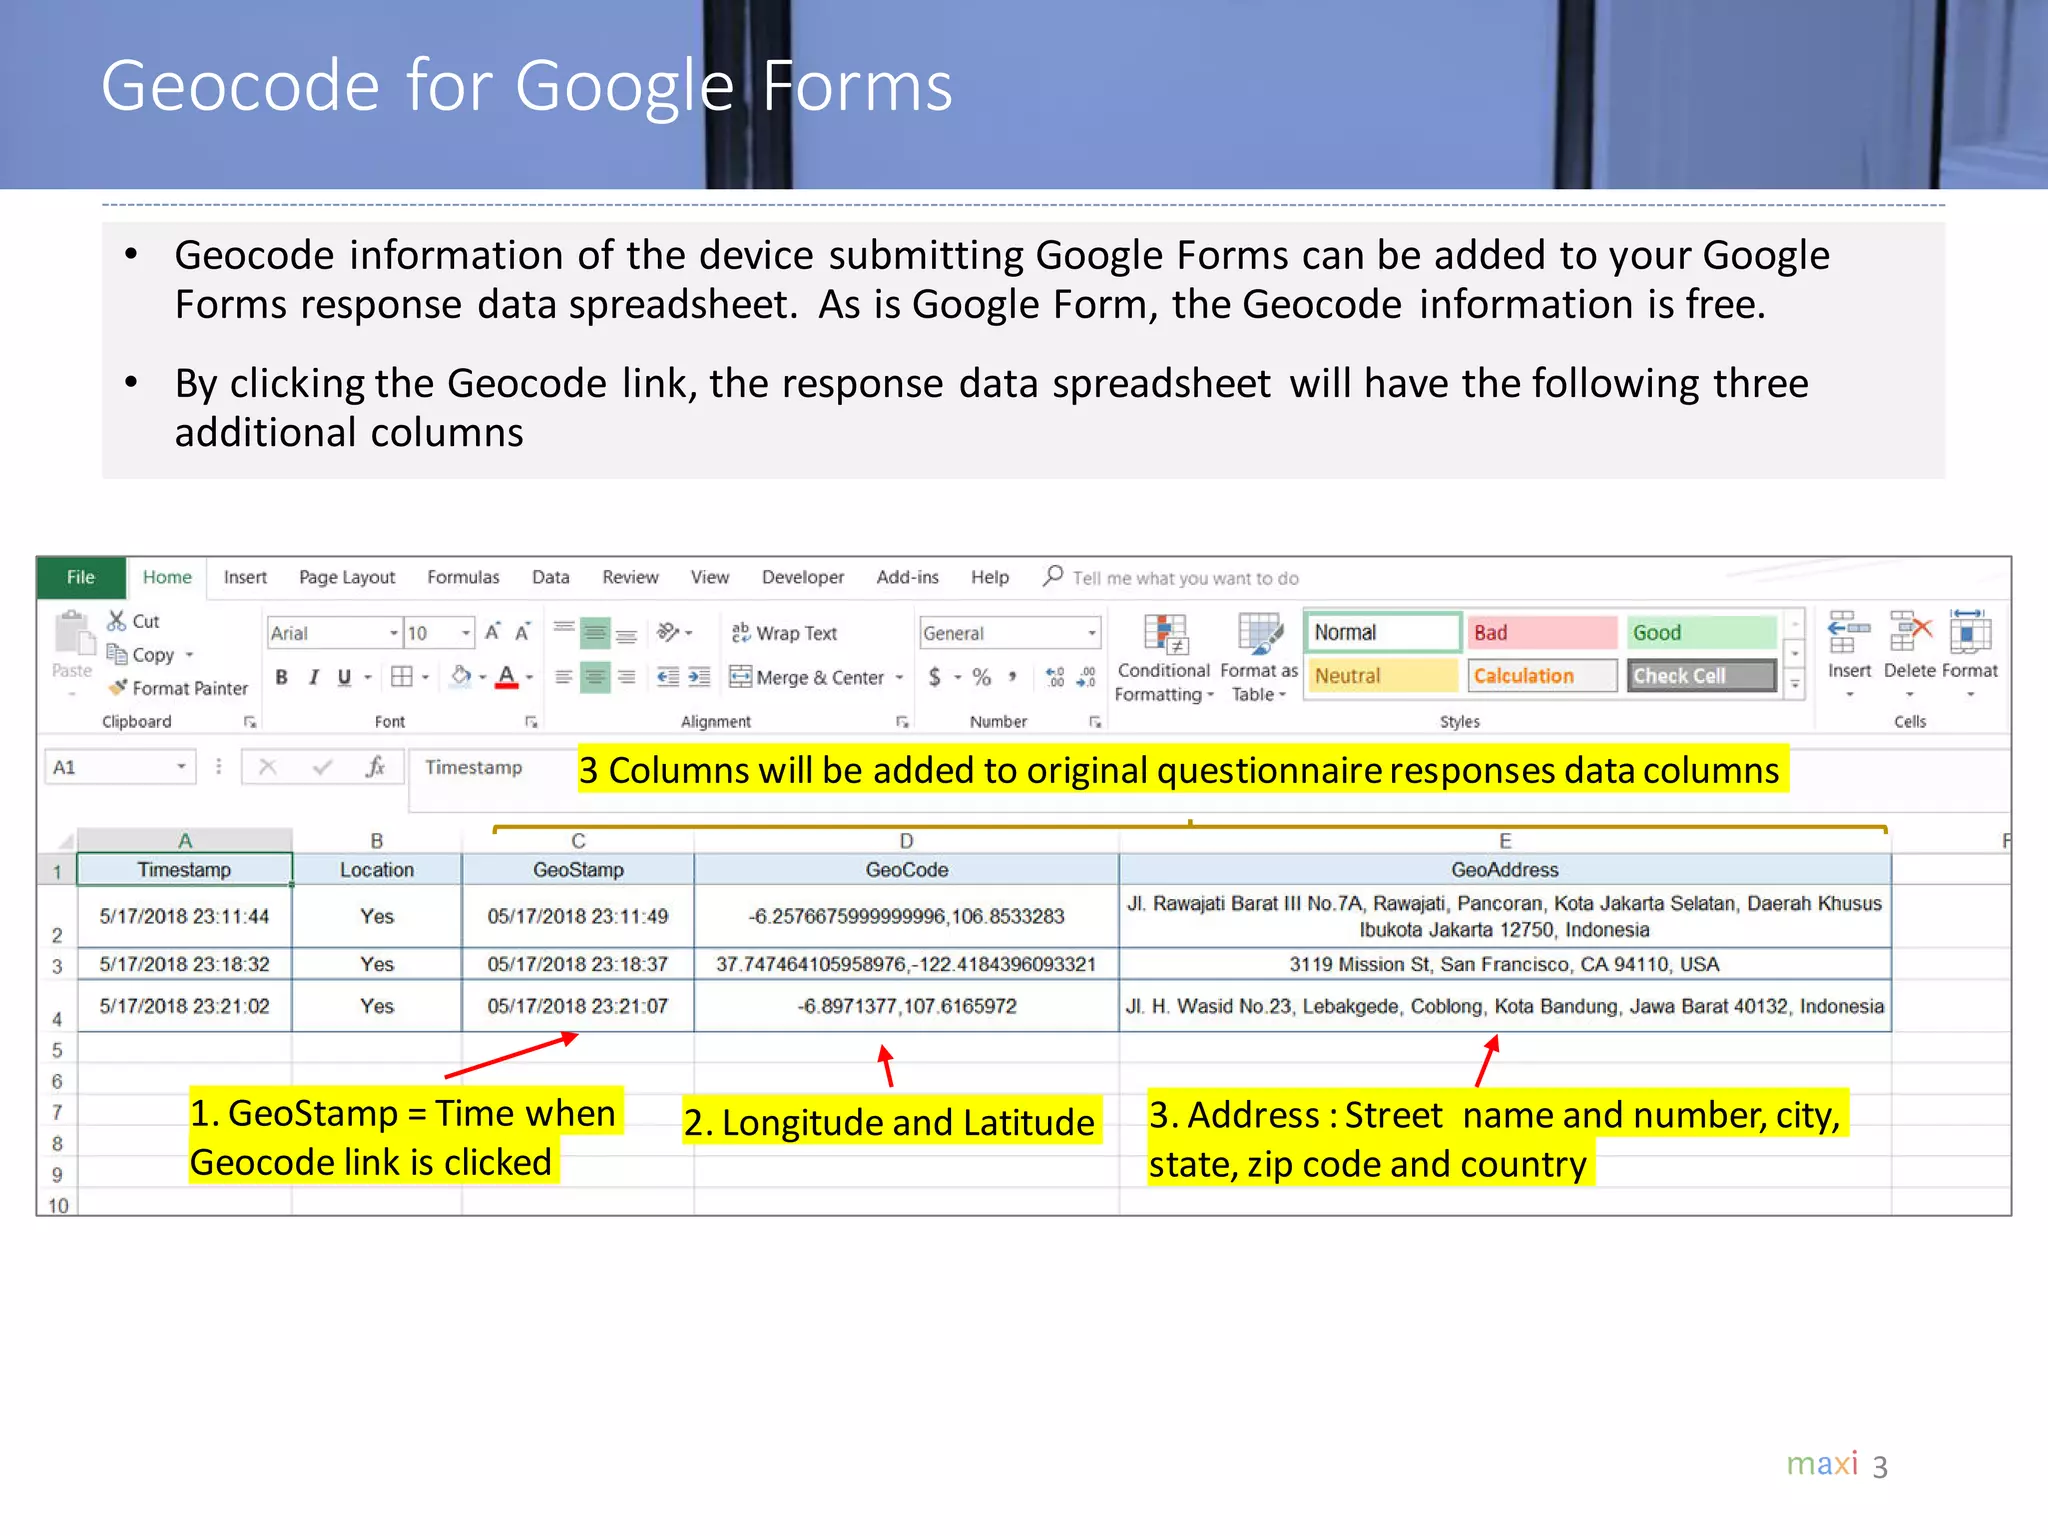Viewport: 2048px width, 1536px height.
Task: Click the Insert cells icon
Action: [x=1849, y=633]
